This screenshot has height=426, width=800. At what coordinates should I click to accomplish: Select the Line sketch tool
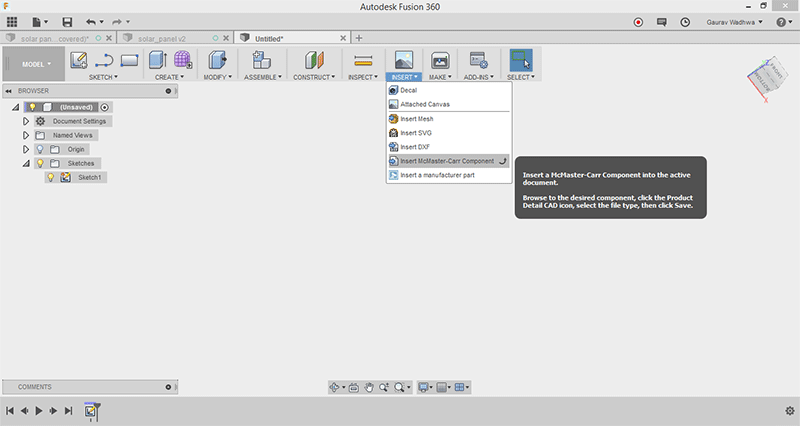pos(104,61)
